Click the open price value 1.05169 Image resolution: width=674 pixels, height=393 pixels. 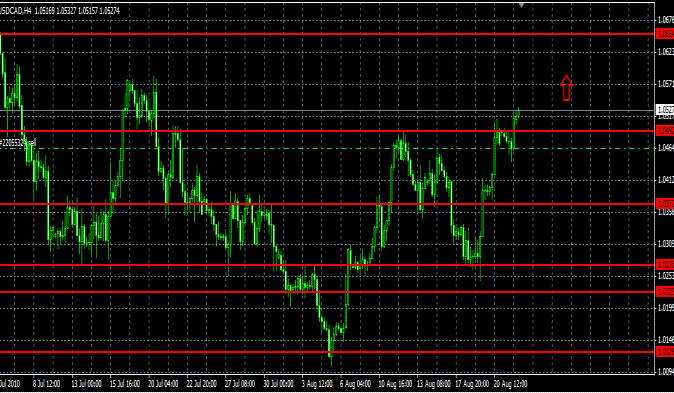[x=45, y=11]
